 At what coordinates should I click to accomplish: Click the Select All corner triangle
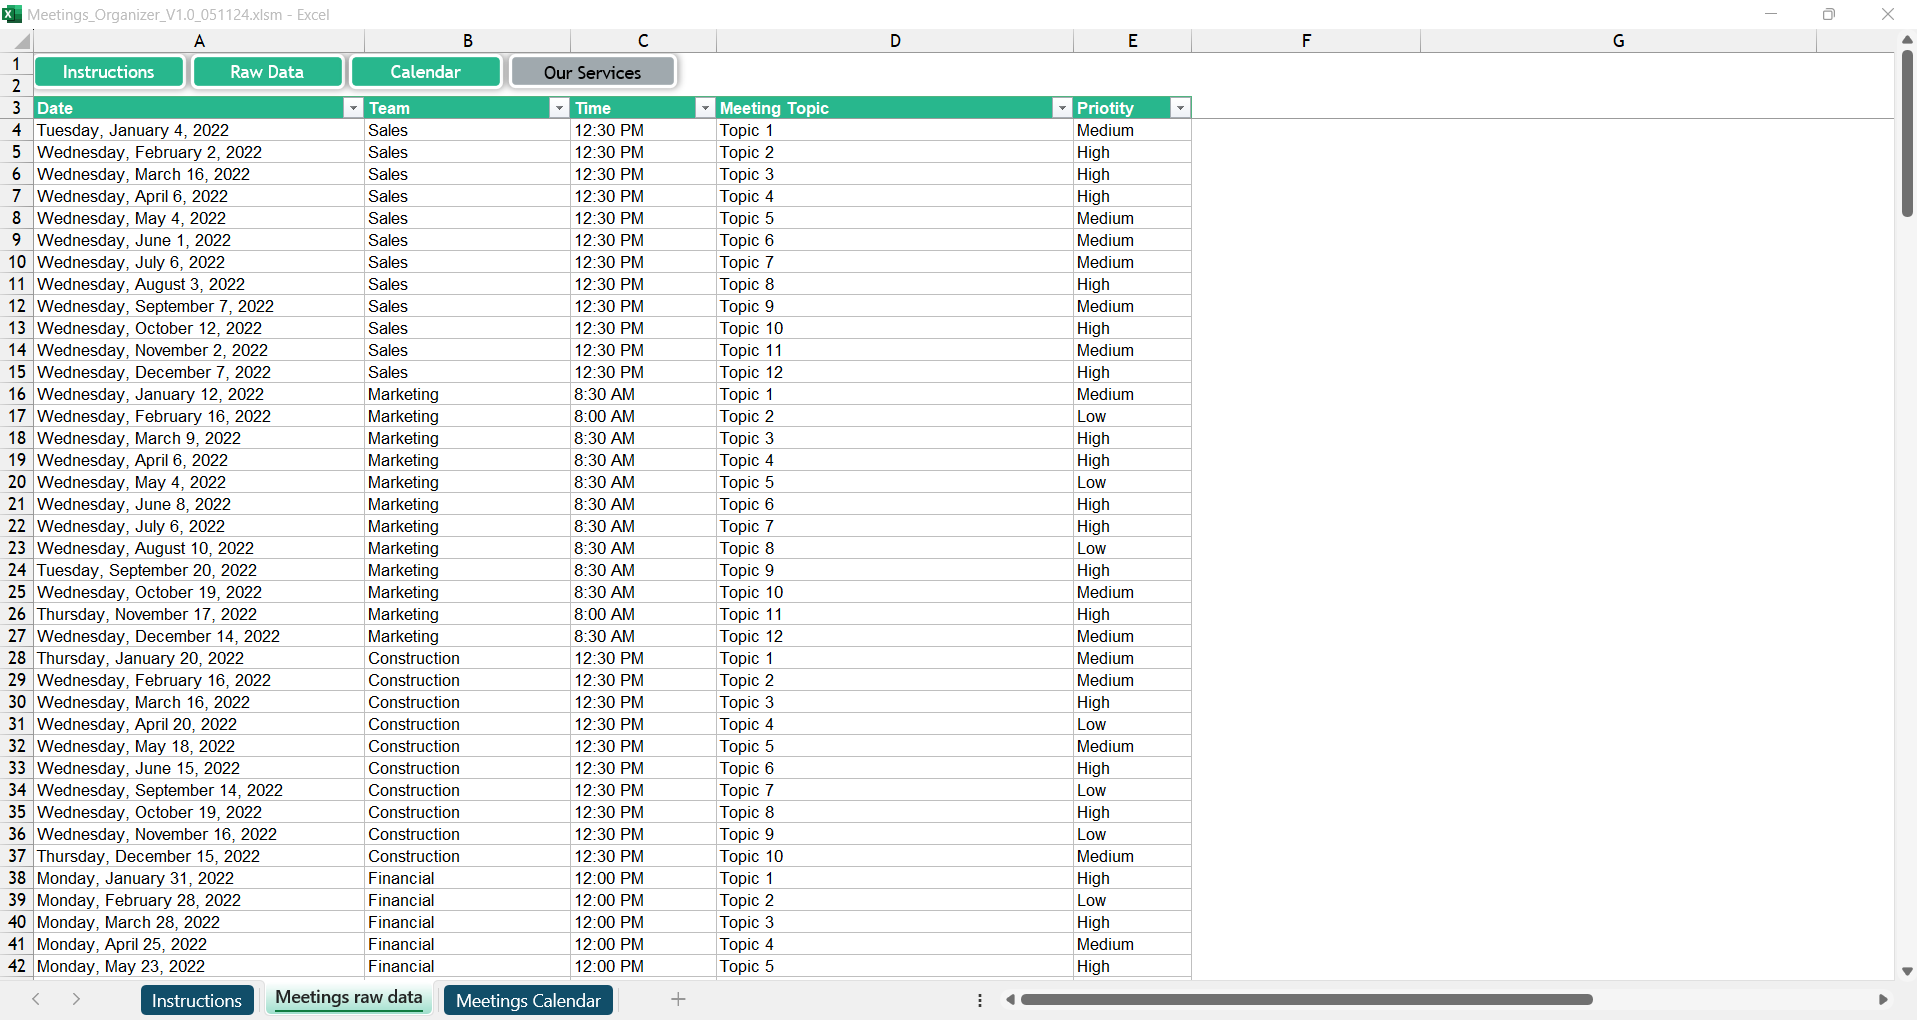click(20, 41)
